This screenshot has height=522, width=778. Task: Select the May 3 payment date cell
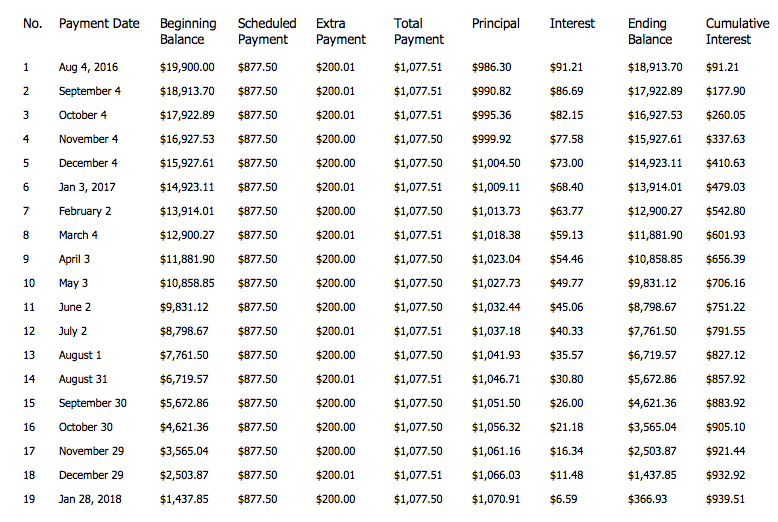coord(74,283)
